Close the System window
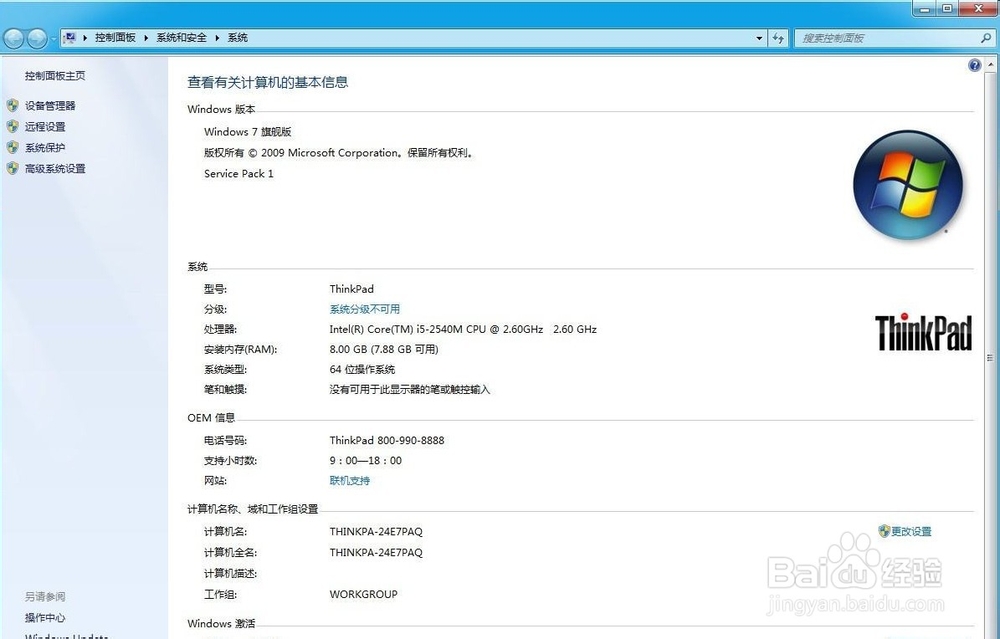The height and width of the screenshot is (639, 1000). (x=979, y=8)
